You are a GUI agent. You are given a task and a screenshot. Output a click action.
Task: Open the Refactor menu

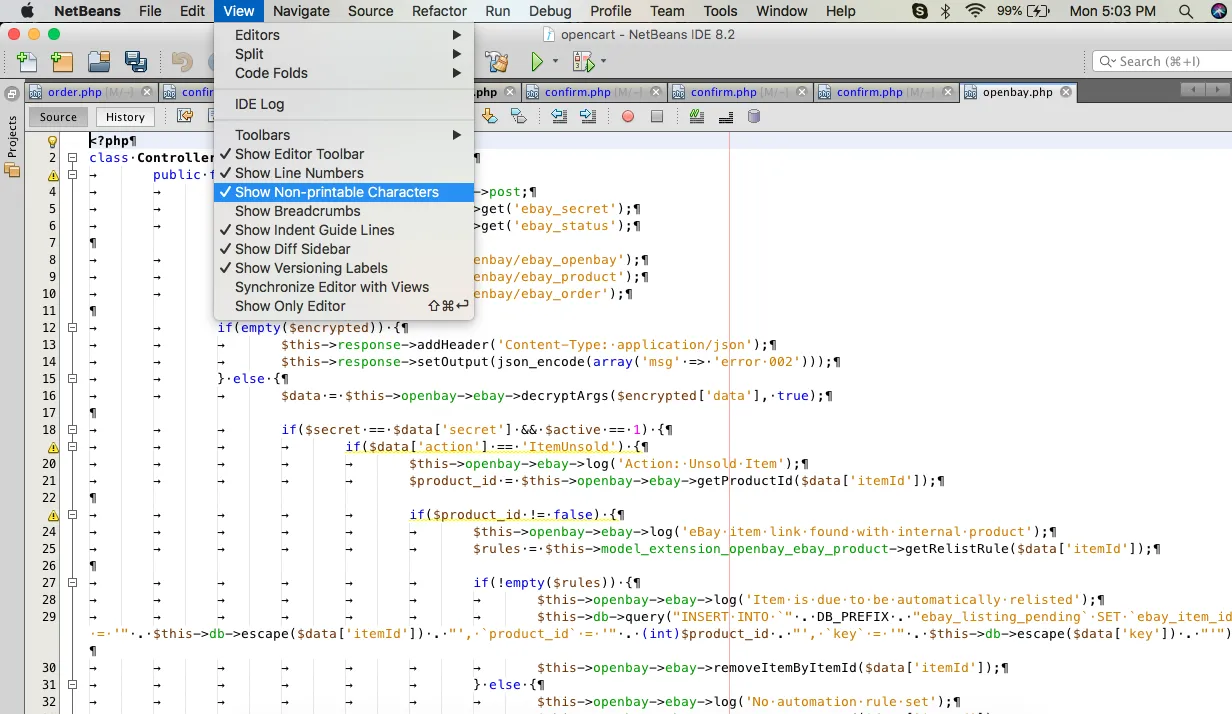[439, 11]
